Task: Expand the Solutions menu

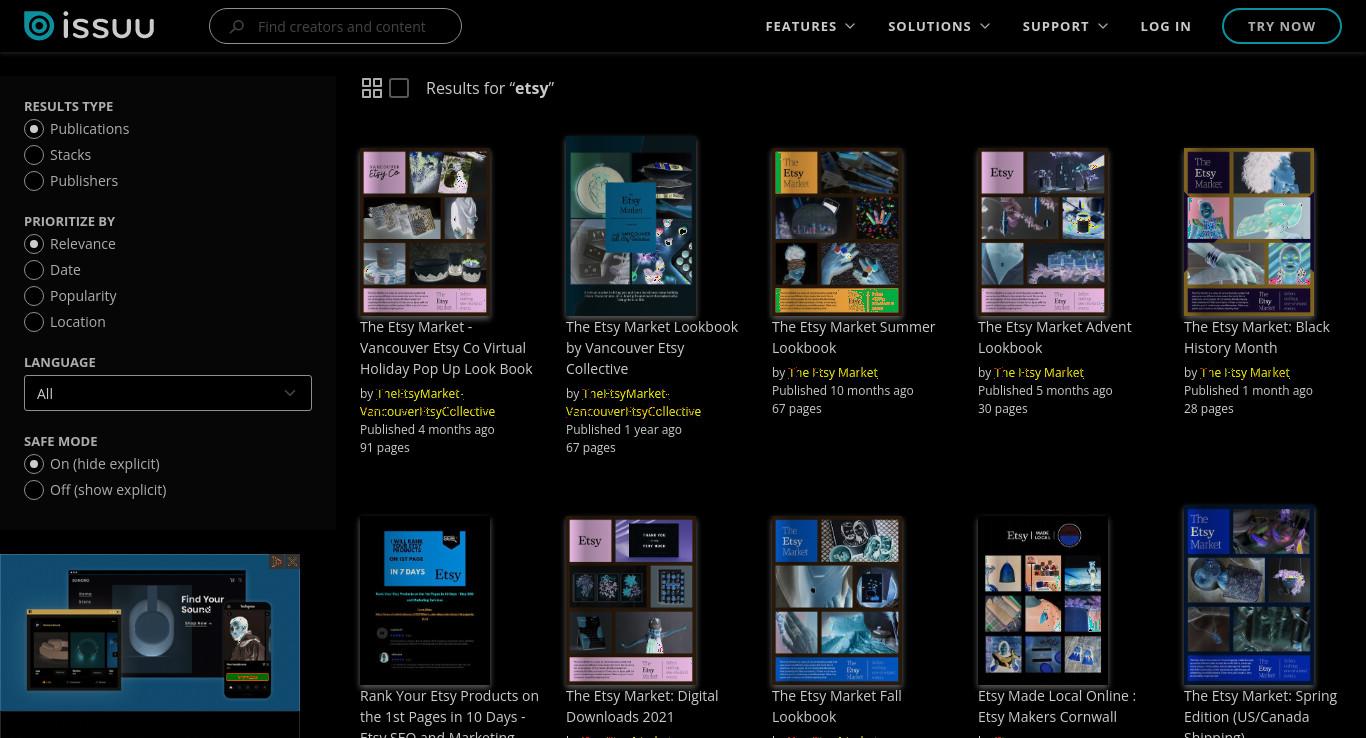Action: tap(939, 26)
